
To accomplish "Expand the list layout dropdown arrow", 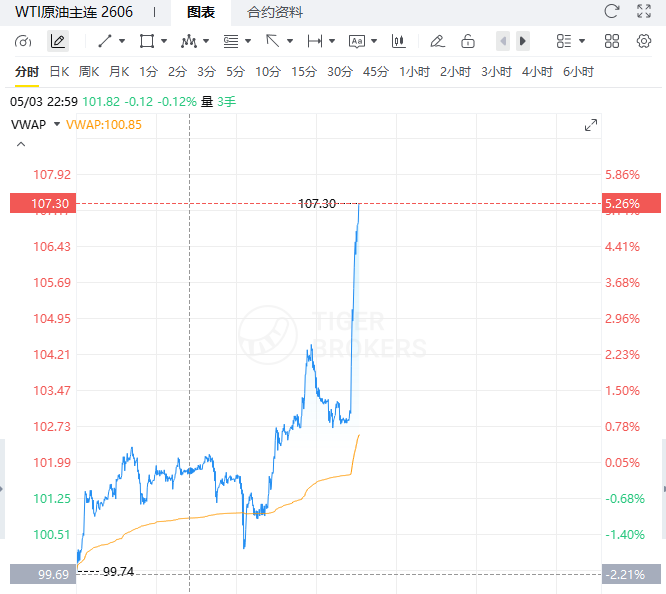I will pos(582,41).
